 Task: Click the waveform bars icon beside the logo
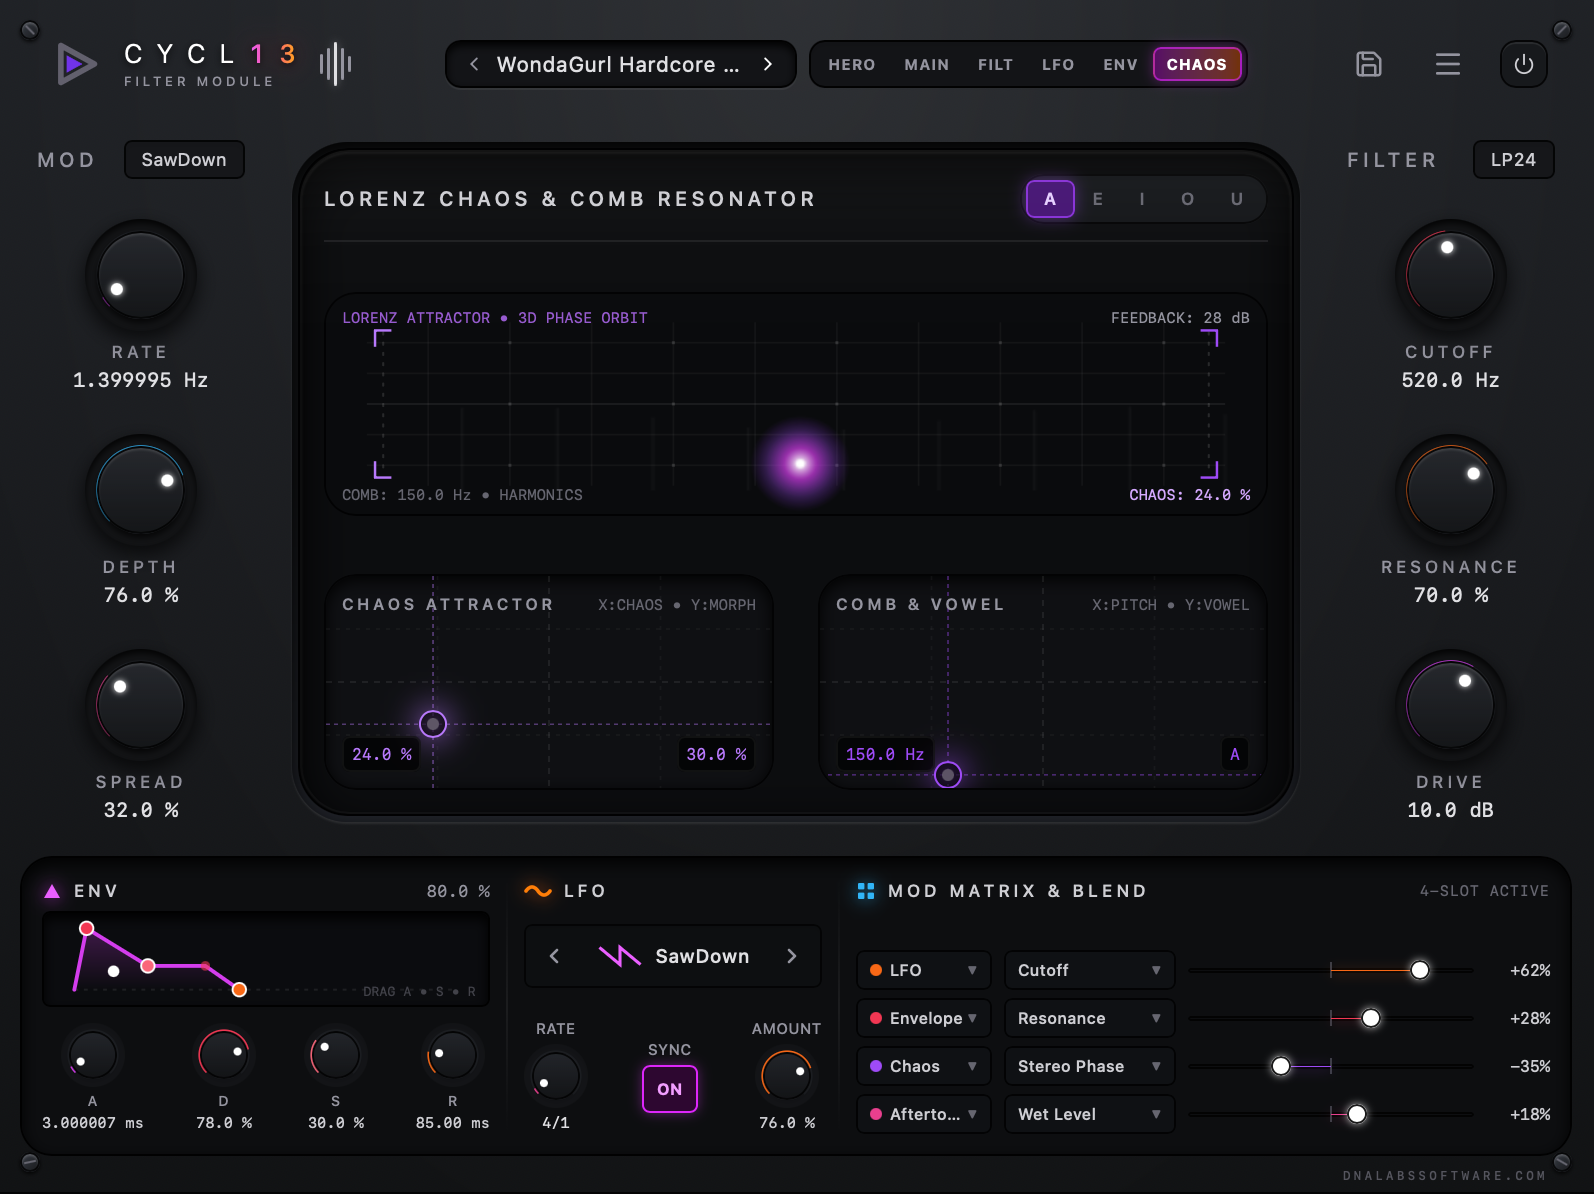(335, 64)
